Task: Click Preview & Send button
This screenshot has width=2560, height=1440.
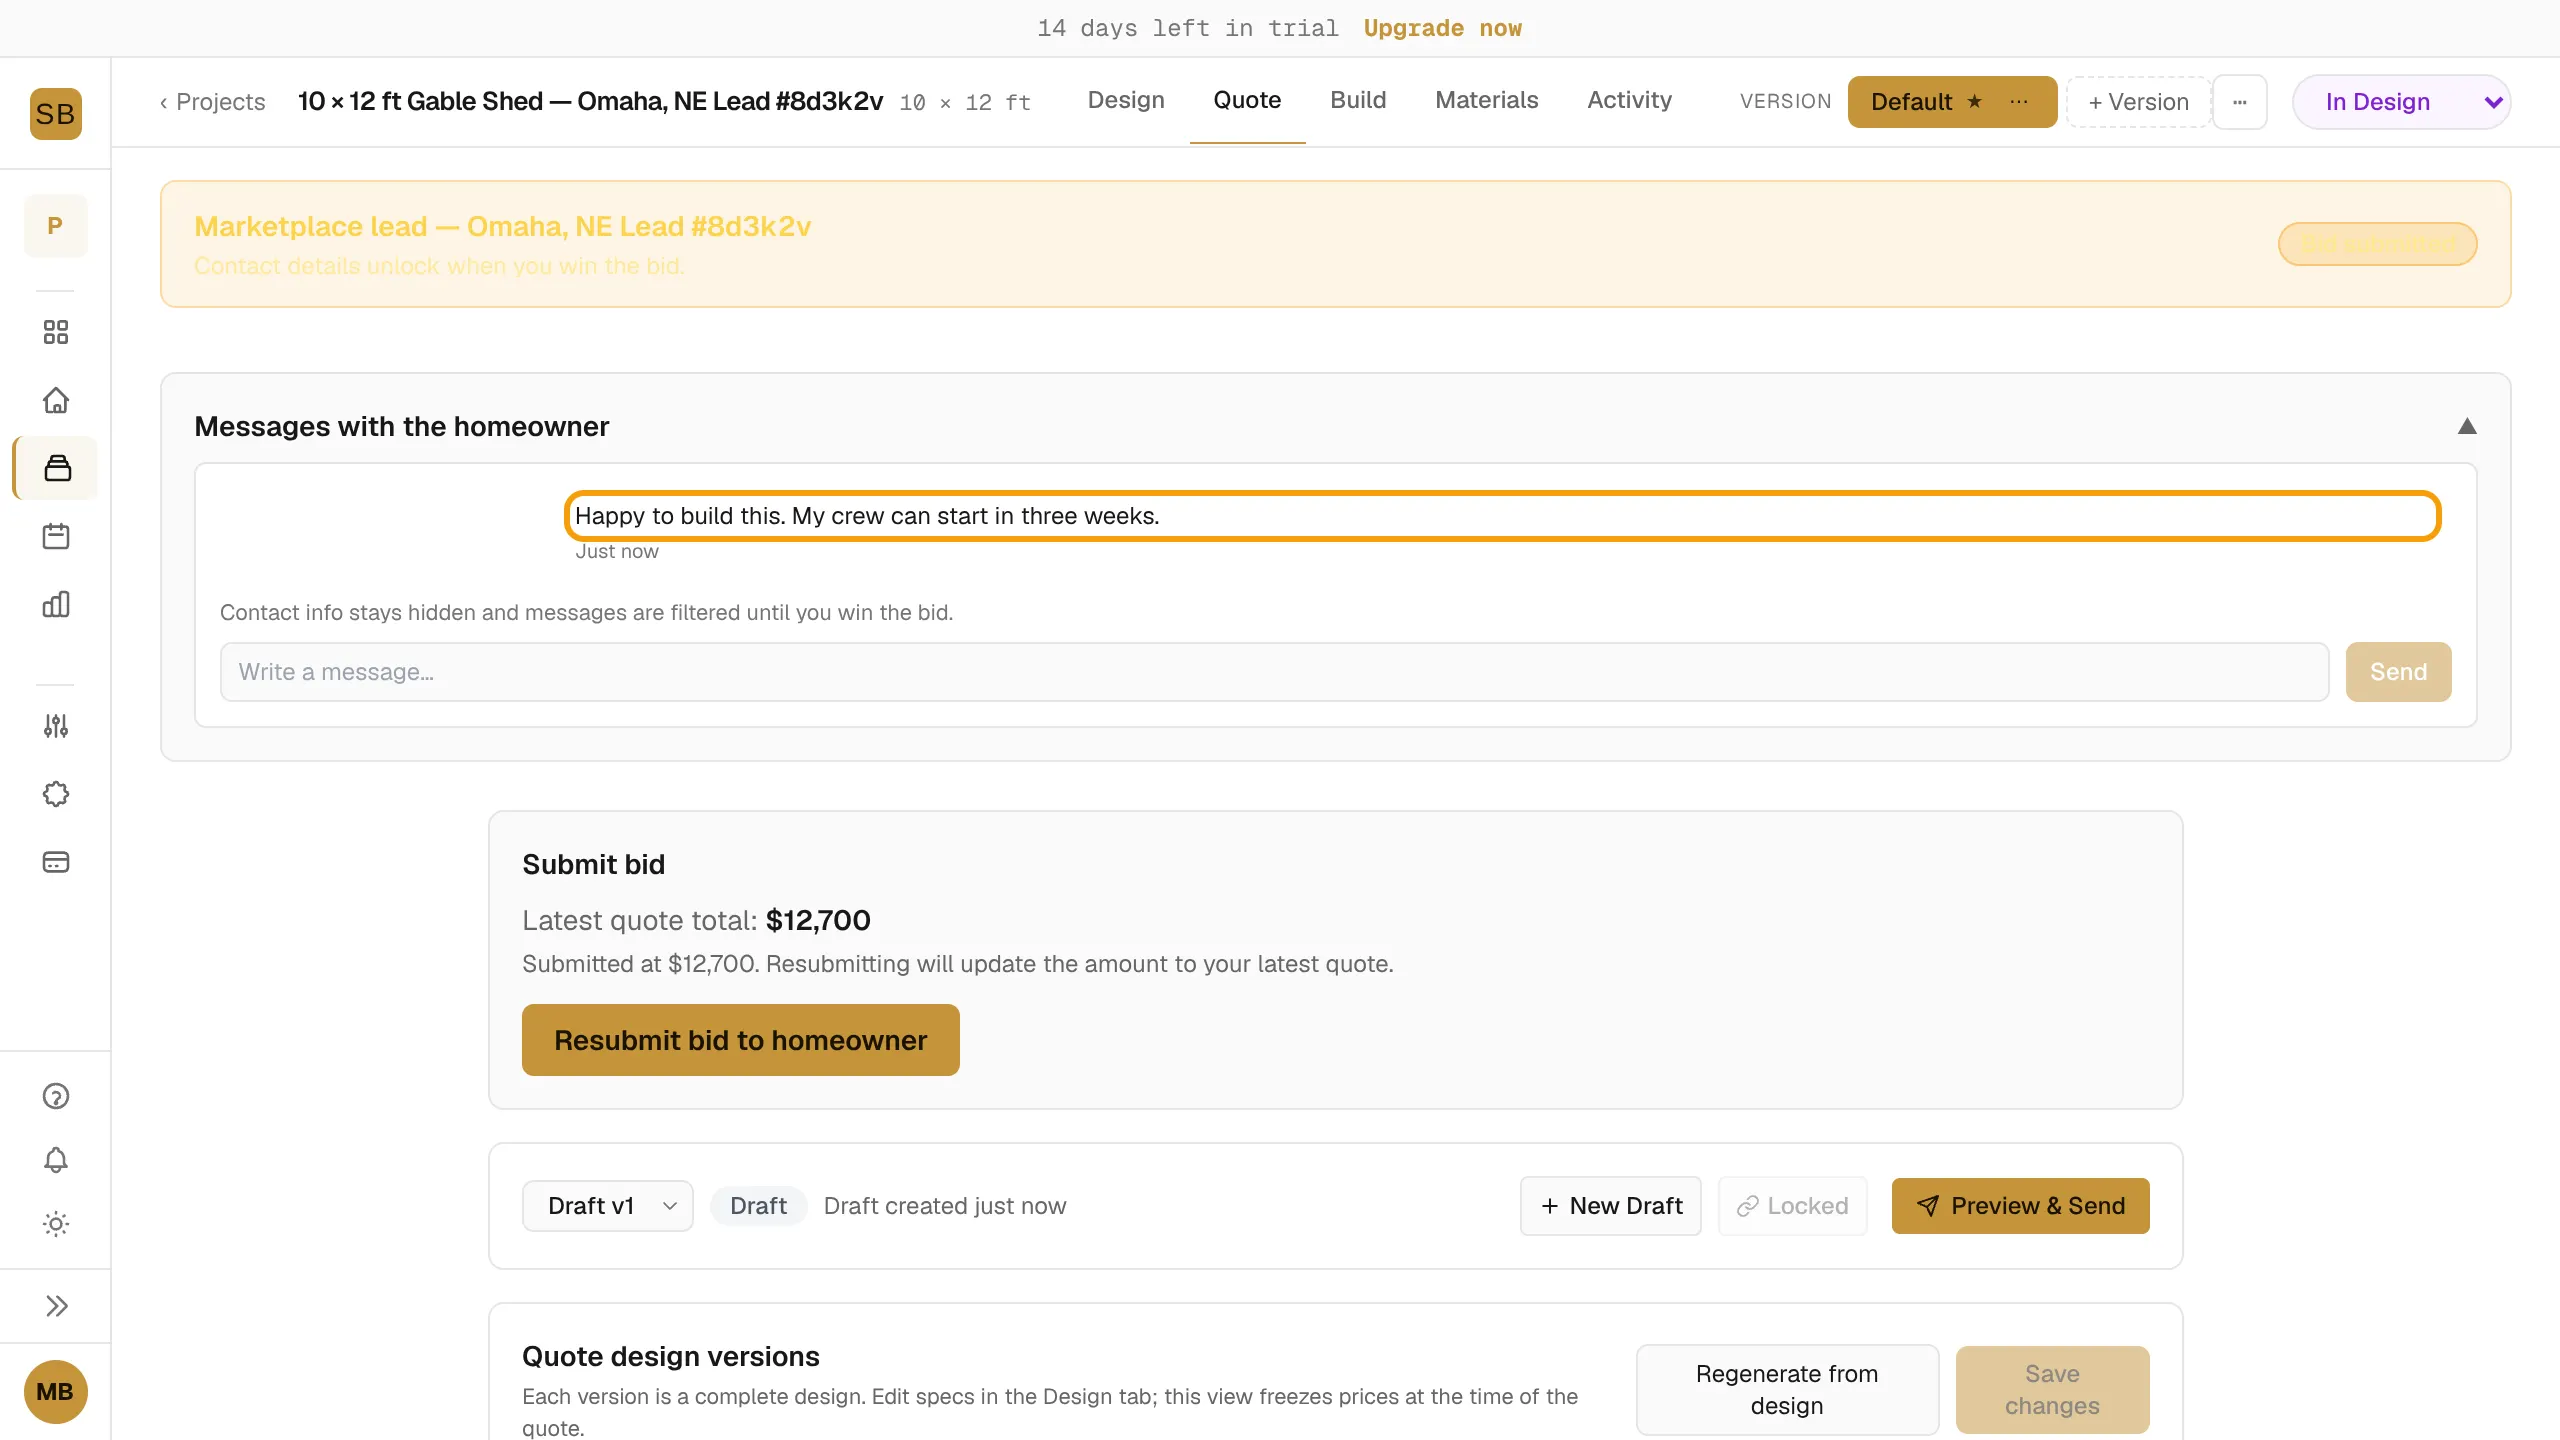Action: [2020, 1206]
